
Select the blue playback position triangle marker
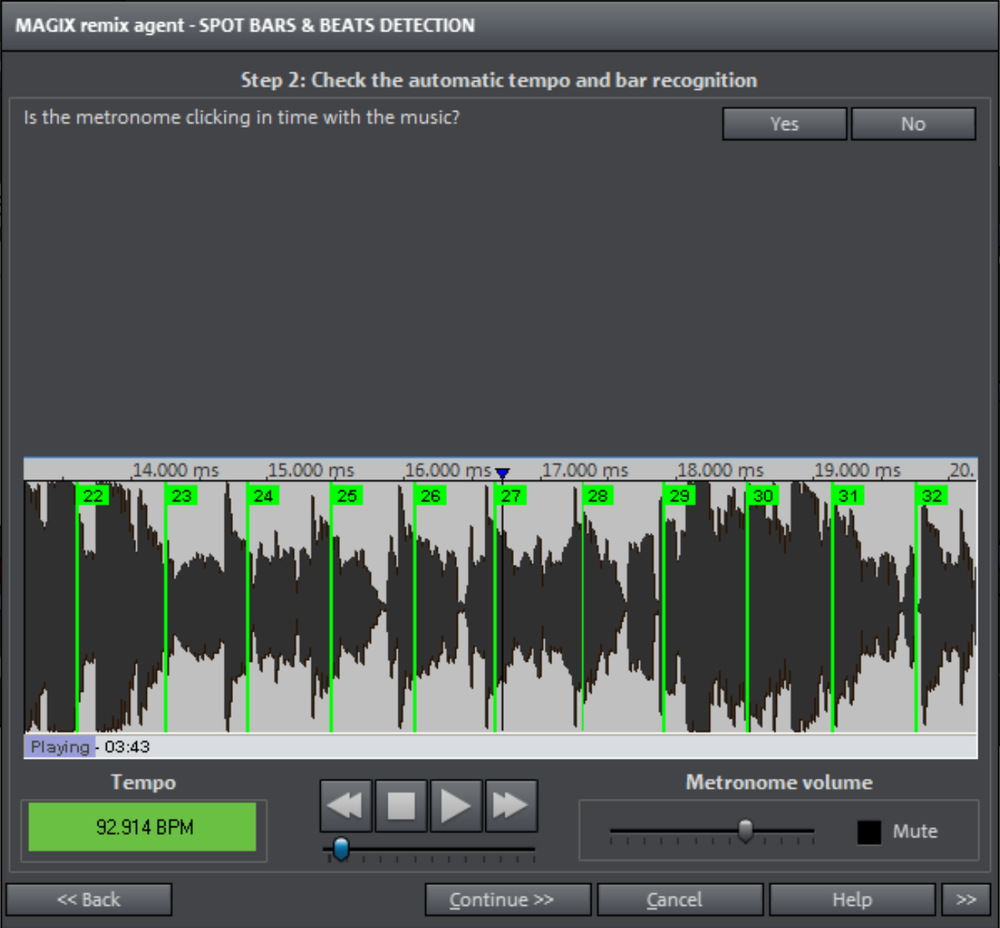503,473
